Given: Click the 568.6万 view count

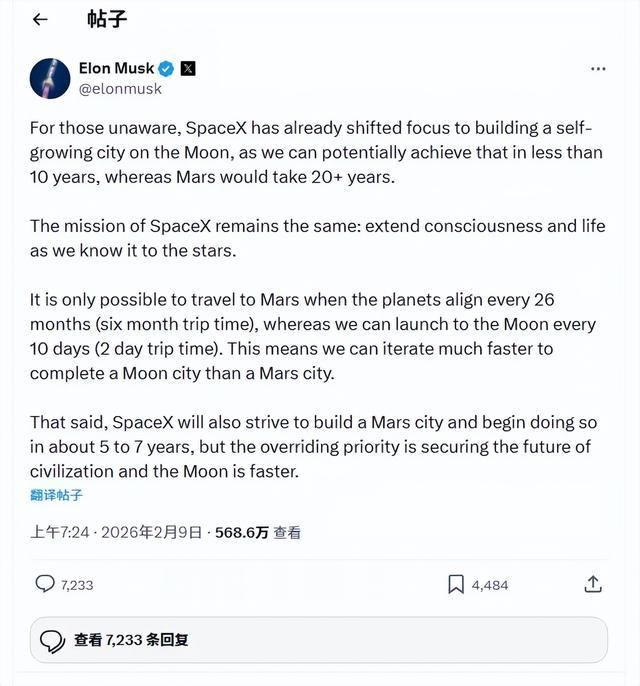Looking at the screenshot, I should [242, 533].
